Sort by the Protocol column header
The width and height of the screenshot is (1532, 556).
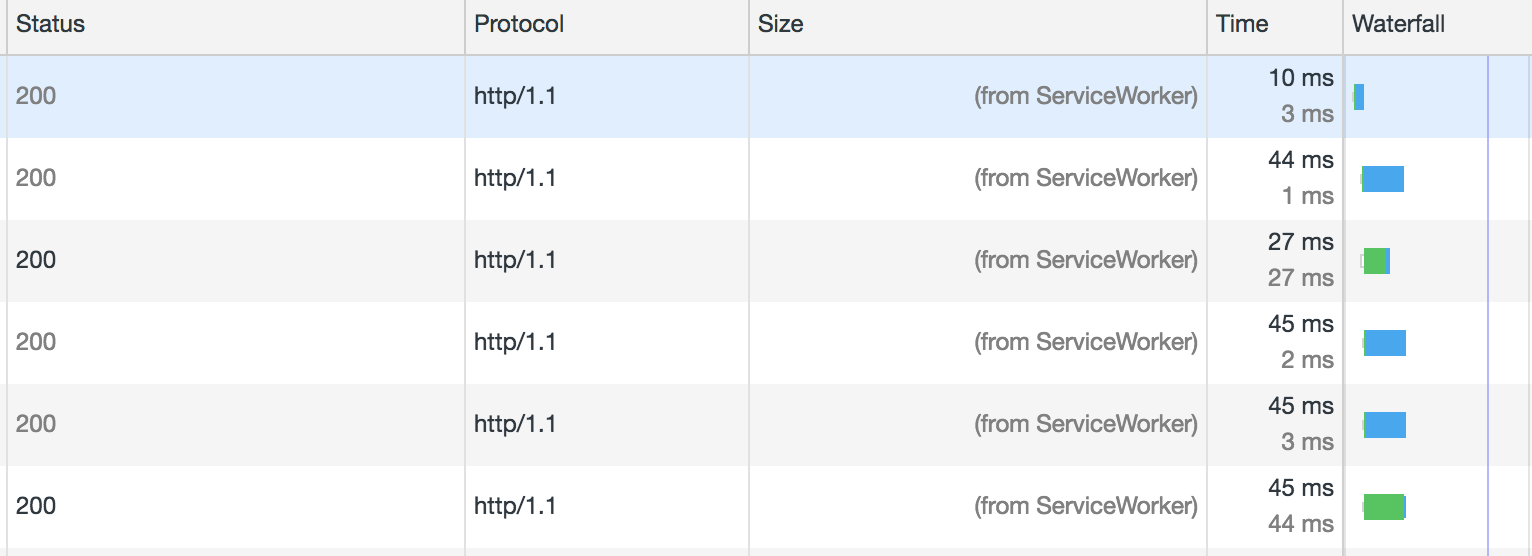click(x=519, y=24)
